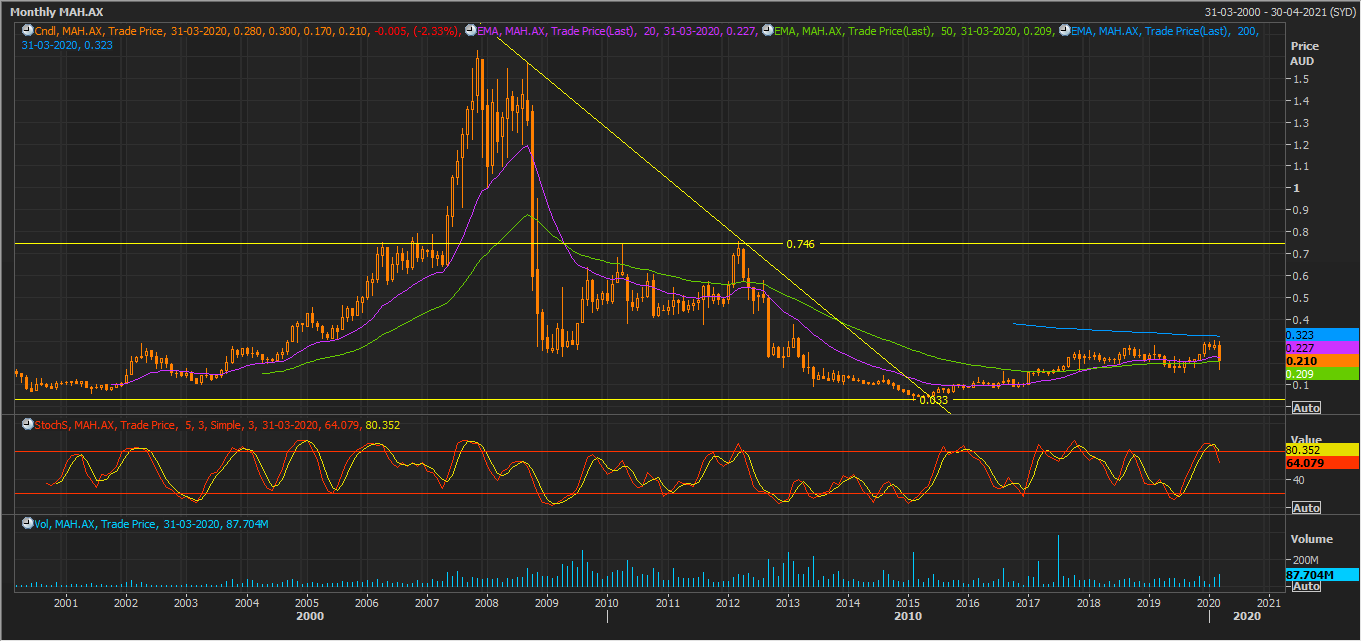Image resolution: width=1362 pixels, height=642 pixels.
Task: Click the green 0.209 price tag
Action: [1322, 374]
